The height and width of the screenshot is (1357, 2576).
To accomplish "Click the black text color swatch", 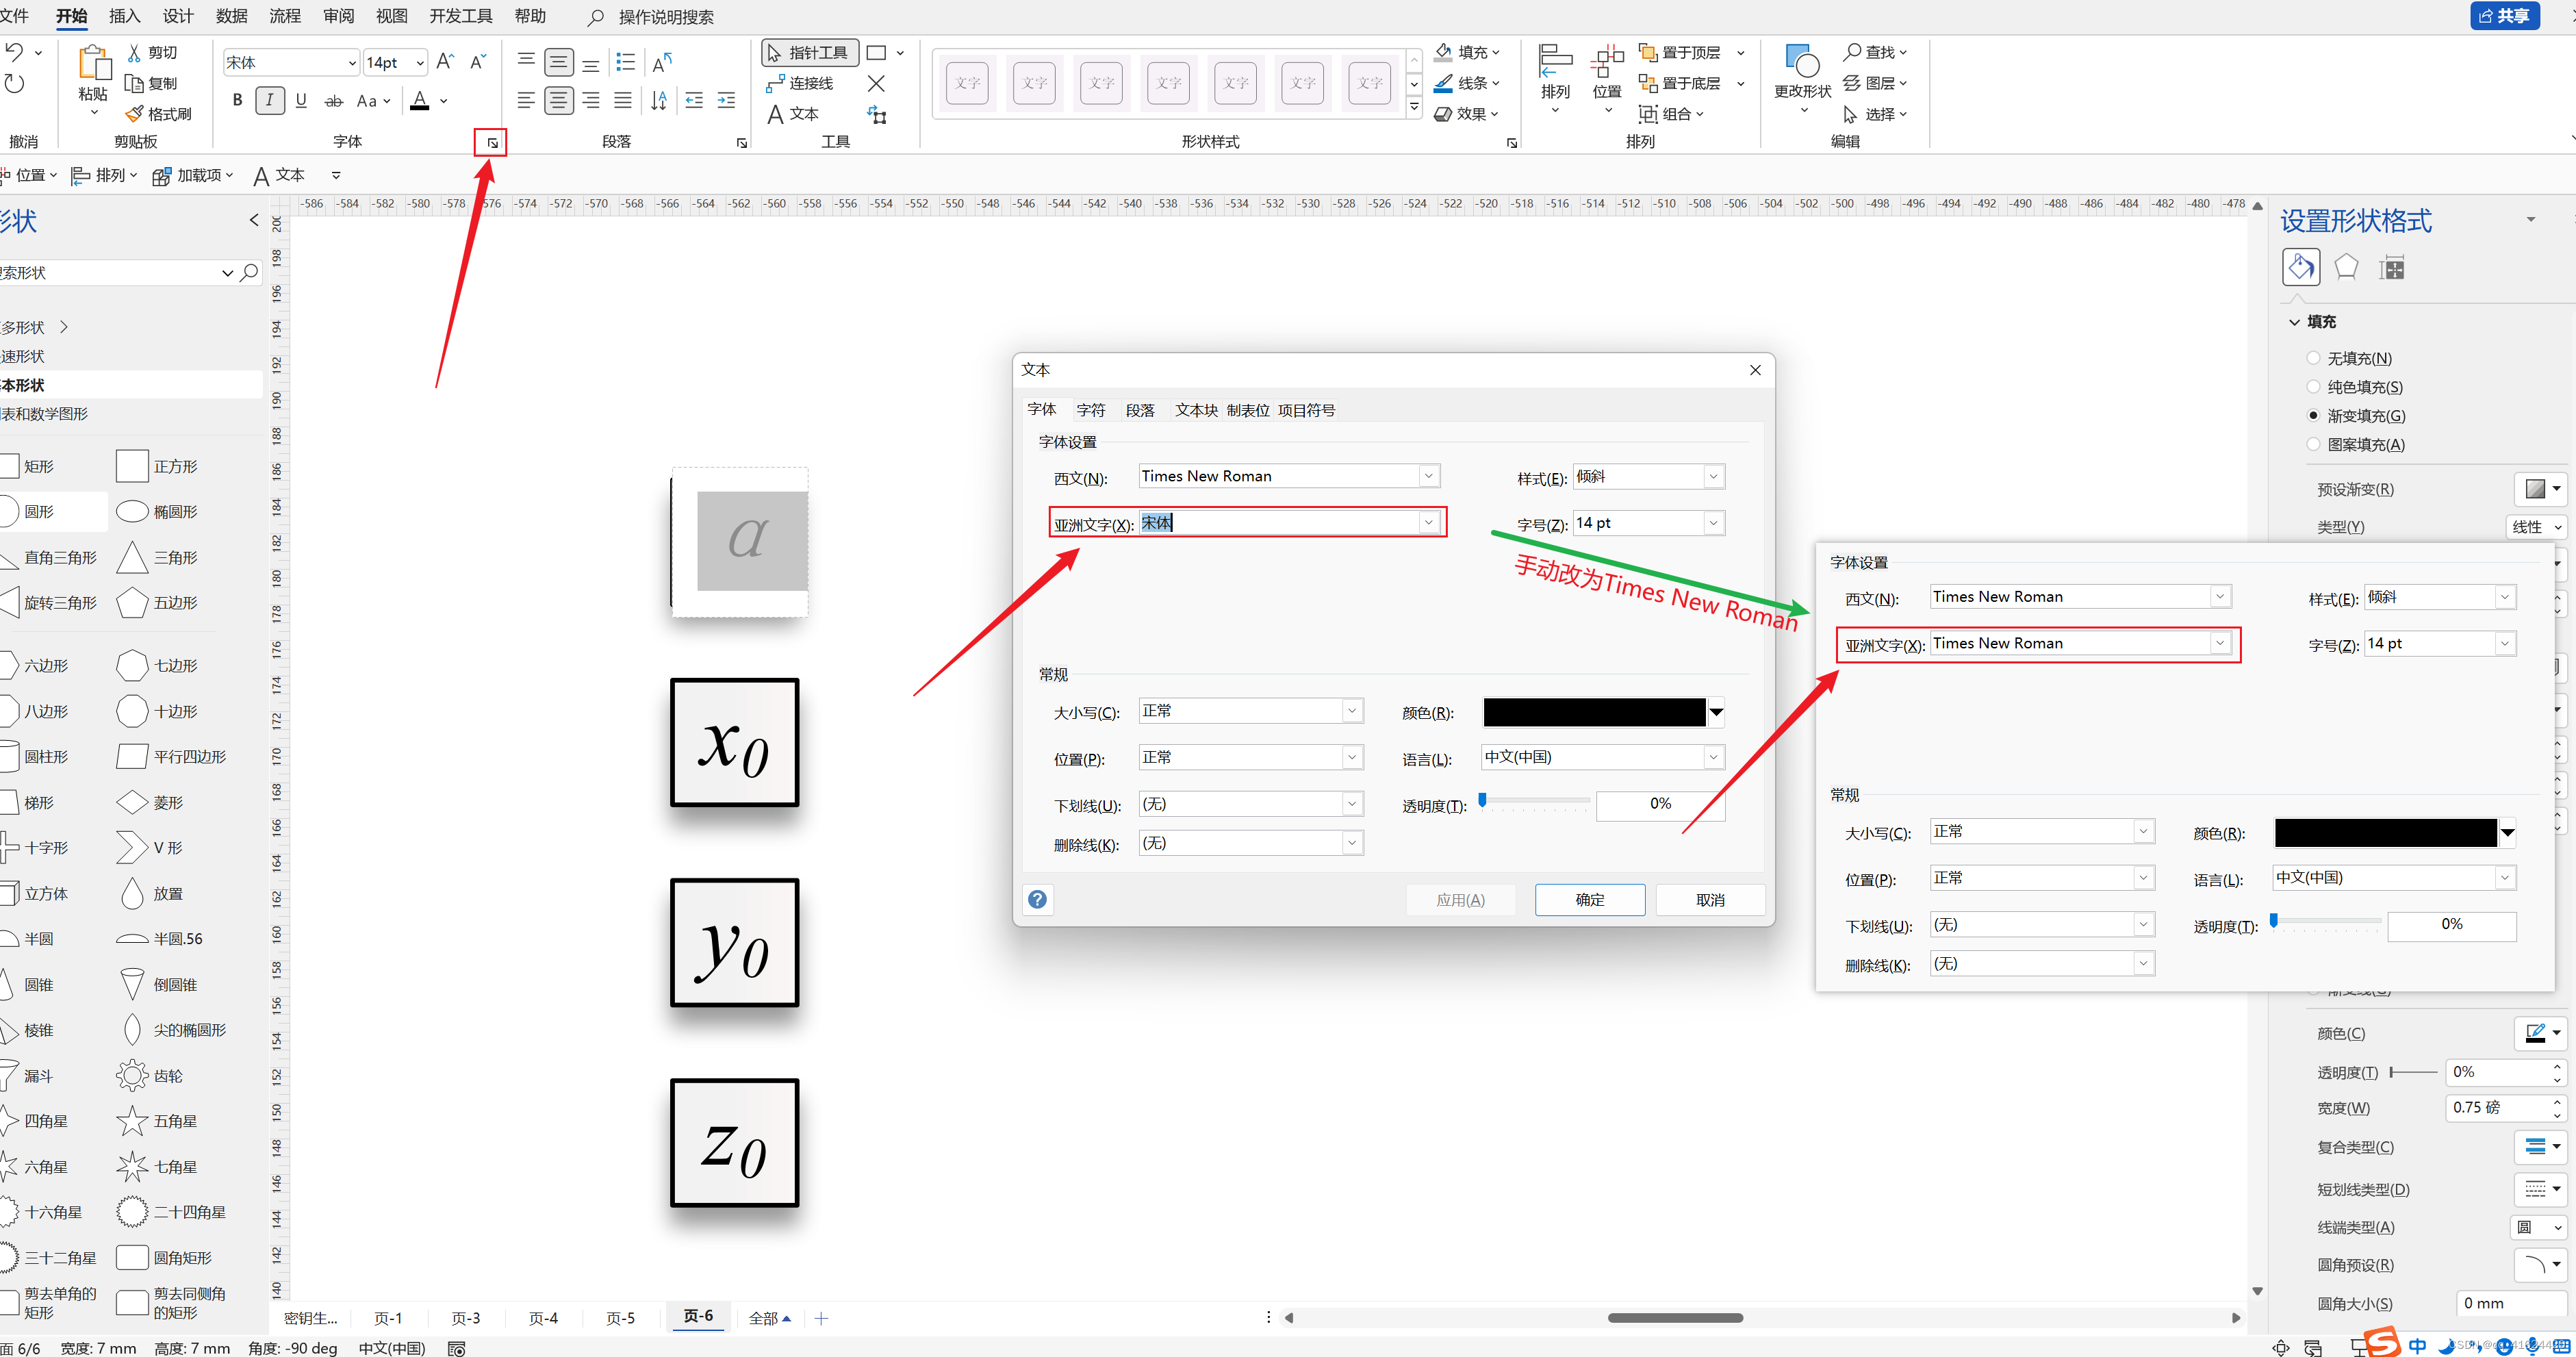I will coord(1593,712).
